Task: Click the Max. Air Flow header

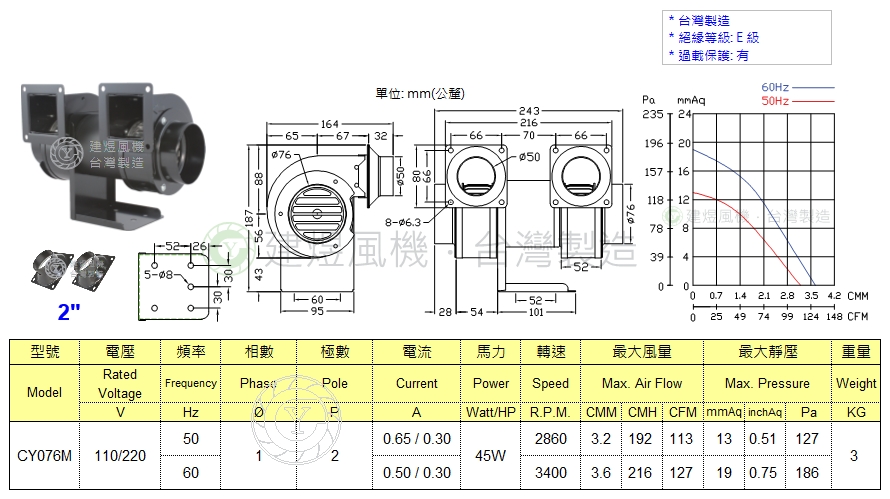Action: tap(642, 384)
